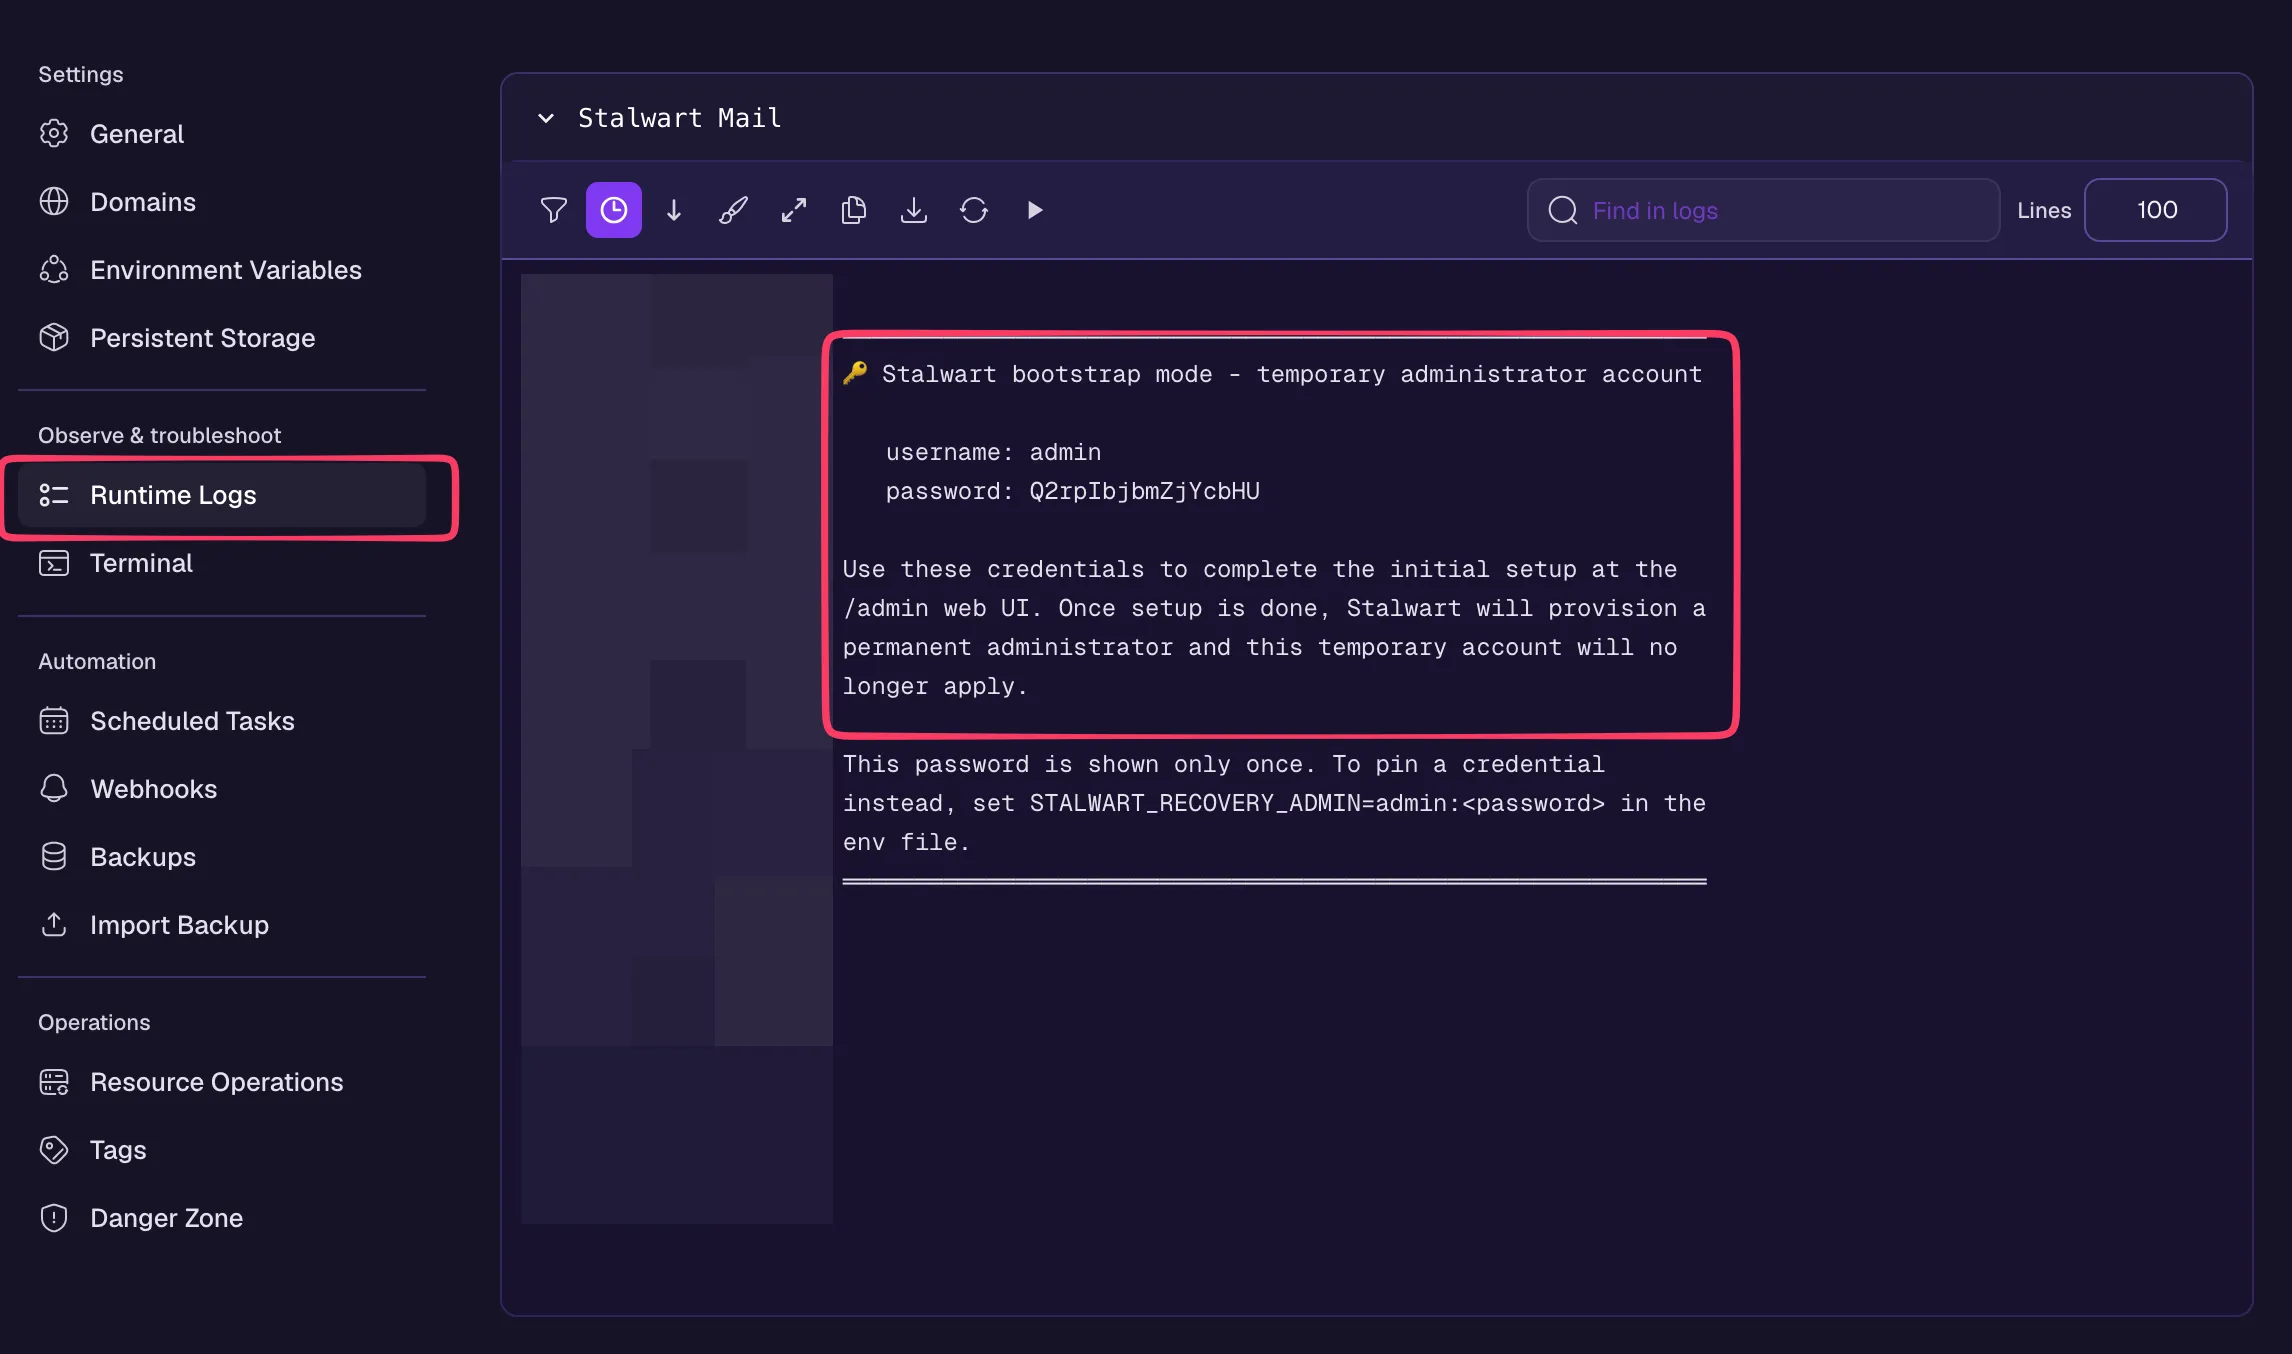Screen dimensions: 2292x1354
Task: Click the scroll-to-bottom down arrow icon
Action: (673, 210)
